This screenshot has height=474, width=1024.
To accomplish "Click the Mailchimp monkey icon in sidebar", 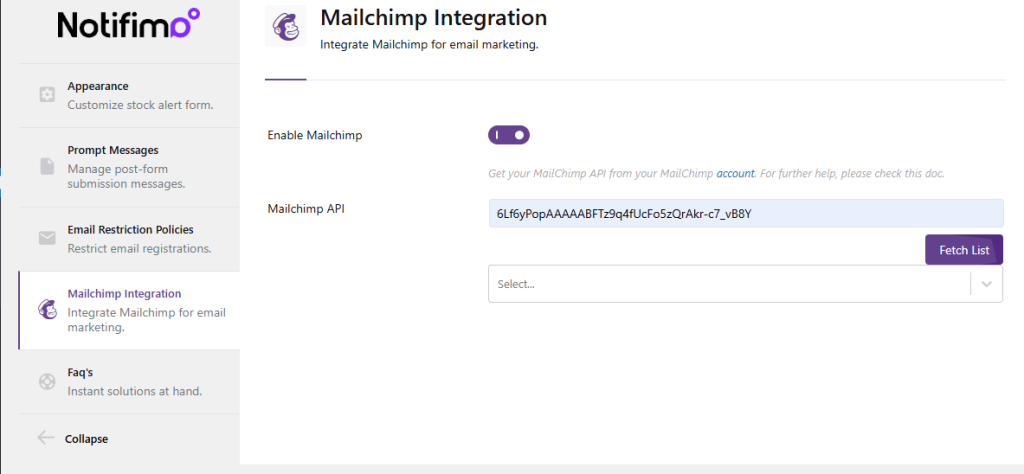I will (47, 310).
